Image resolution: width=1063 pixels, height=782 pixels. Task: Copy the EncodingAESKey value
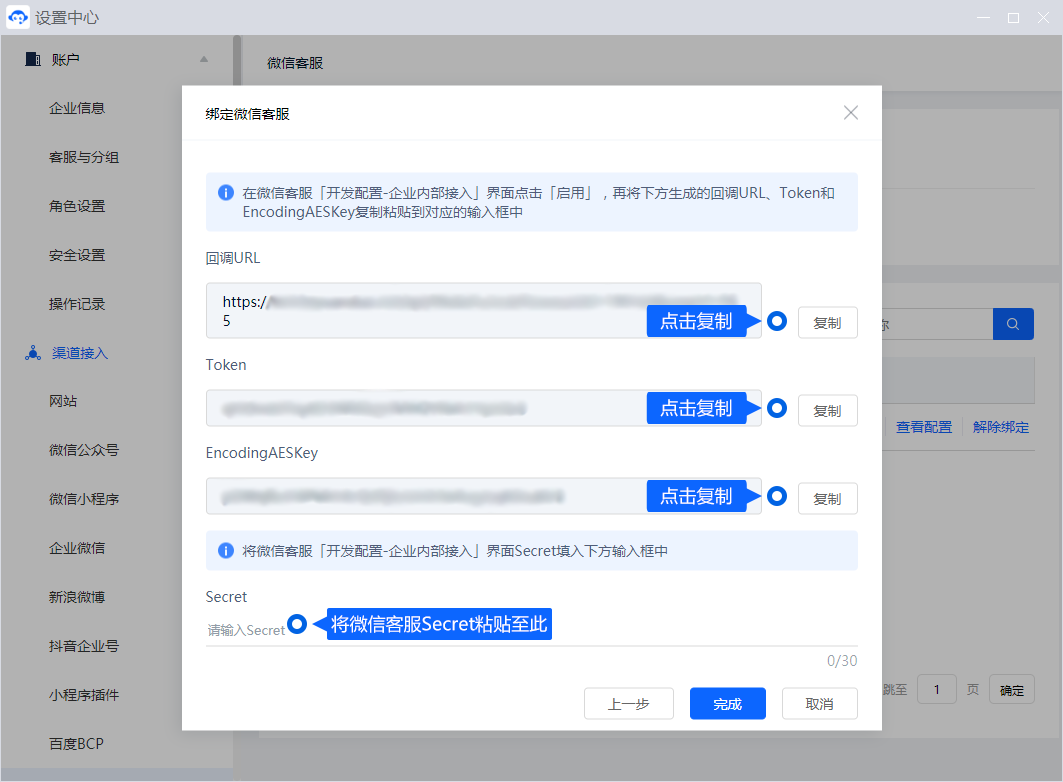coord(827,499)
